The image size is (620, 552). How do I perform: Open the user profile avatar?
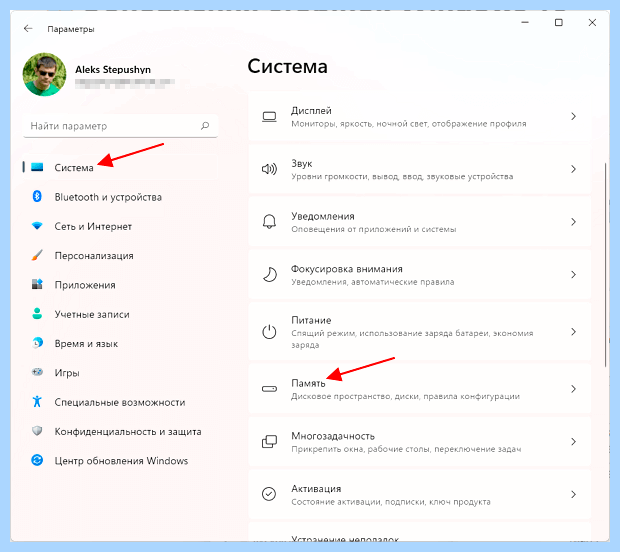pos(44,74)
